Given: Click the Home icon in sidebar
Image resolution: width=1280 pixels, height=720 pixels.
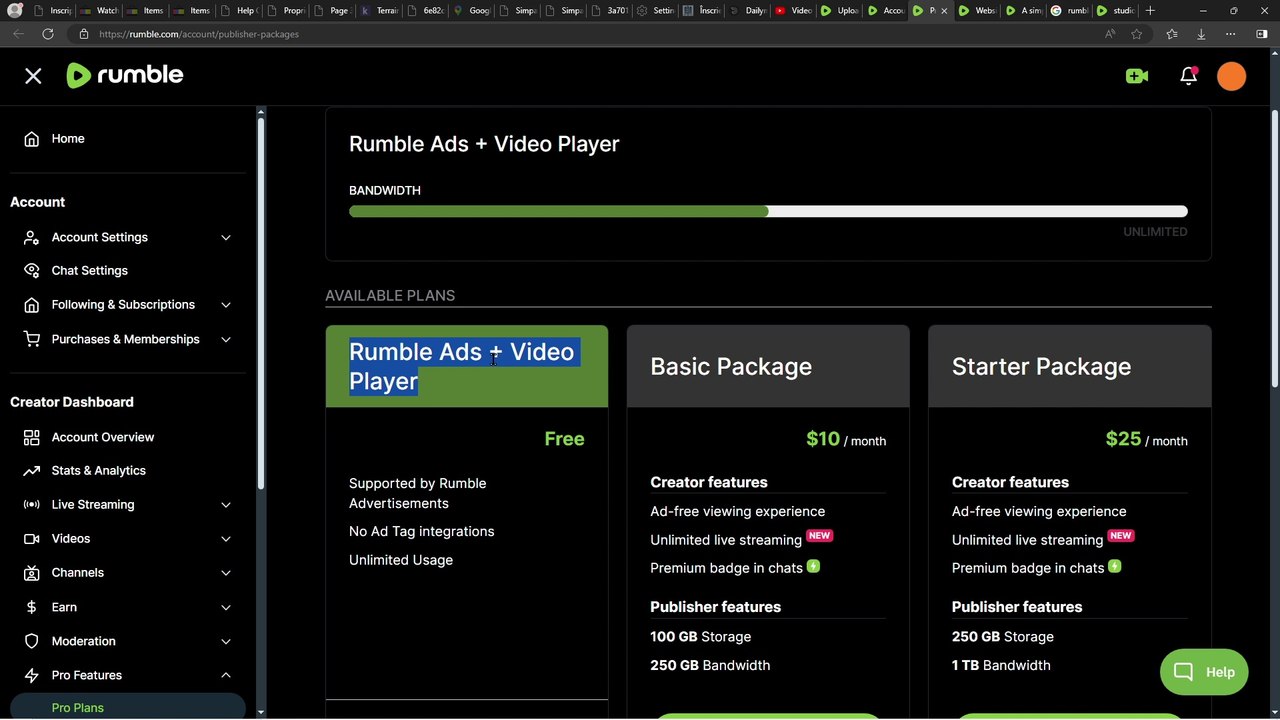Looking at the screenshot, I should pyautogui.click(x=32, y=139).
